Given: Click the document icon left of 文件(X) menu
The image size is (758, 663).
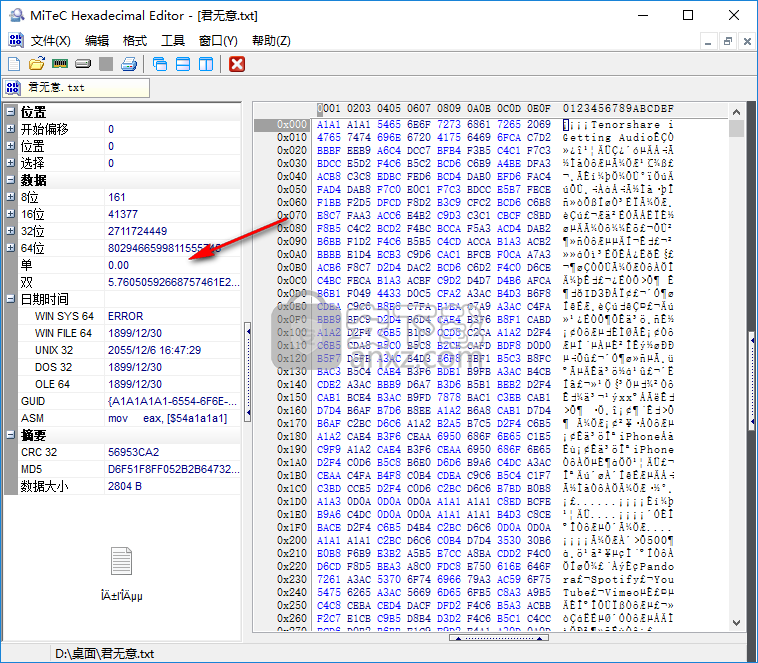Looking at the screenshot, I should tap(15, 40).
